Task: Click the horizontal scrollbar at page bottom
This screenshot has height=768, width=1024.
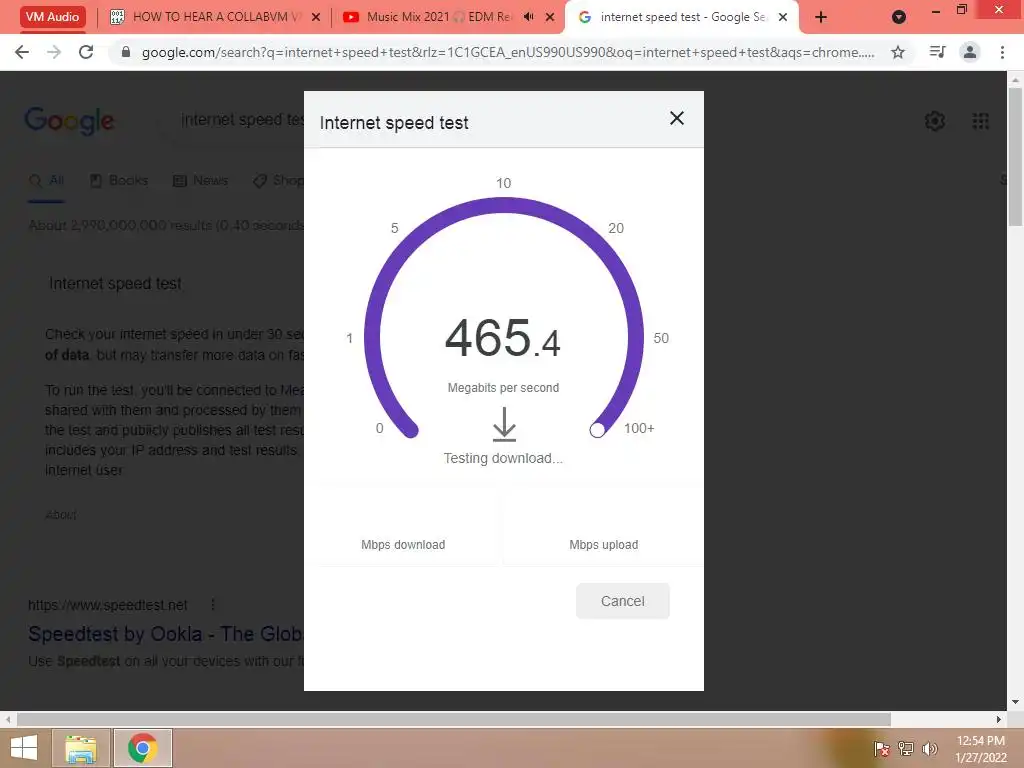Action: click(454, 719)
